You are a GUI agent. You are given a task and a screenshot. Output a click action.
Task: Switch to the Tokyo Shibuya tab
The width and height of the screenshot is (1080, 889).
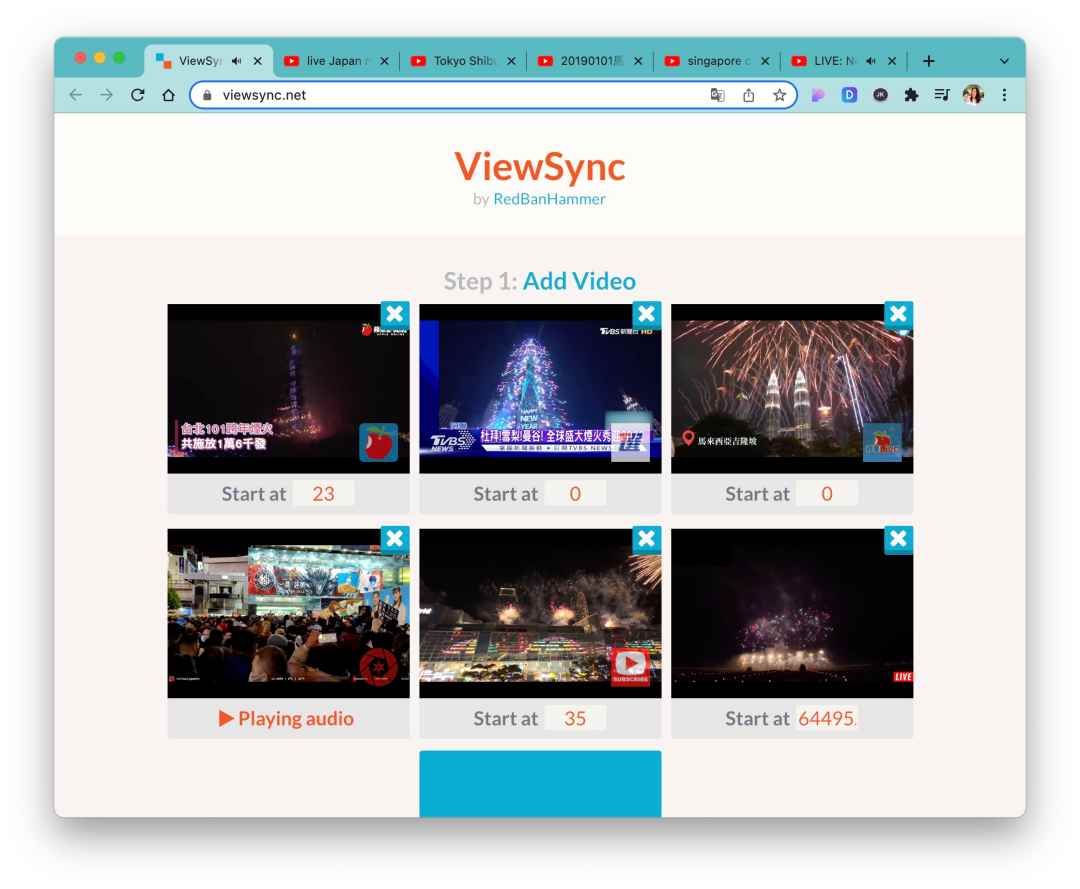pos(463,61)
